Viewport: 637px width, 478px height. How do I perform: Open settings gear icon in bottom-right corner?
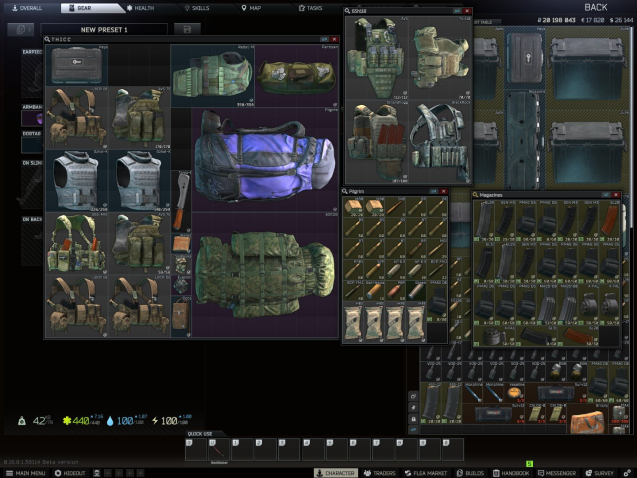(x=627, y=473)
